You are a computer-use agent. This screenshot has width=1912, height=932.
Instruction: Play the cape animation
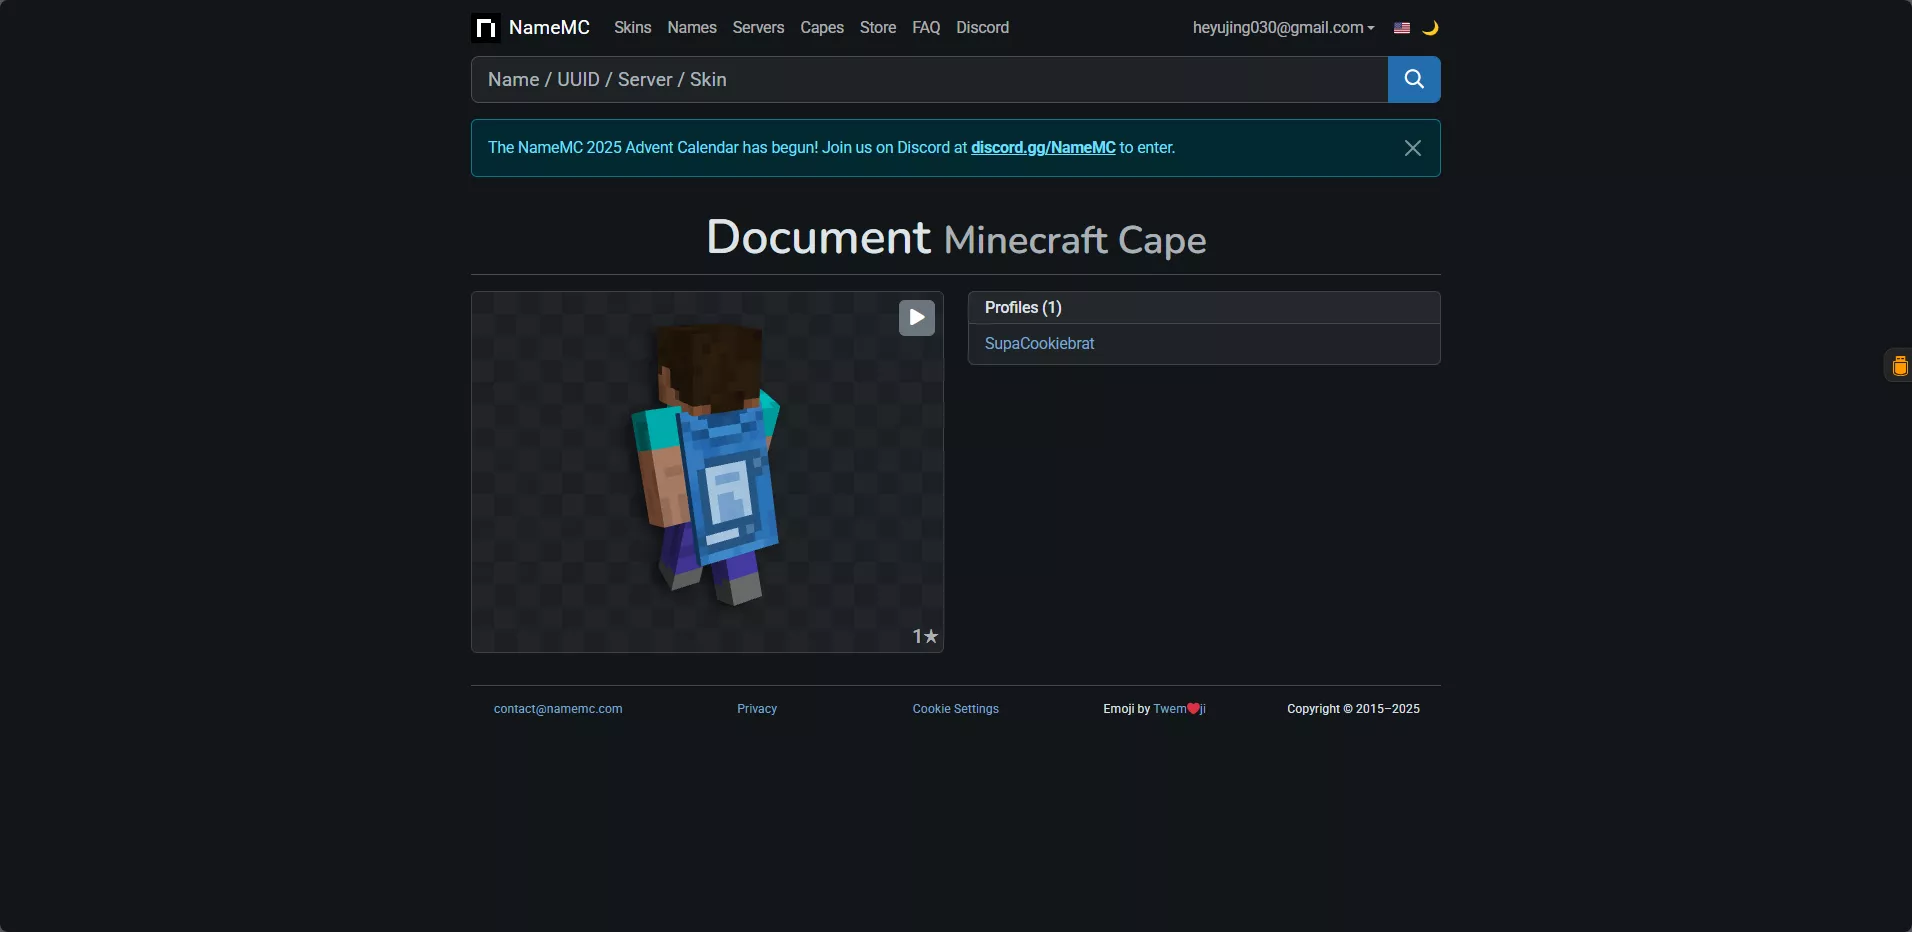click(x=916, y=318)
